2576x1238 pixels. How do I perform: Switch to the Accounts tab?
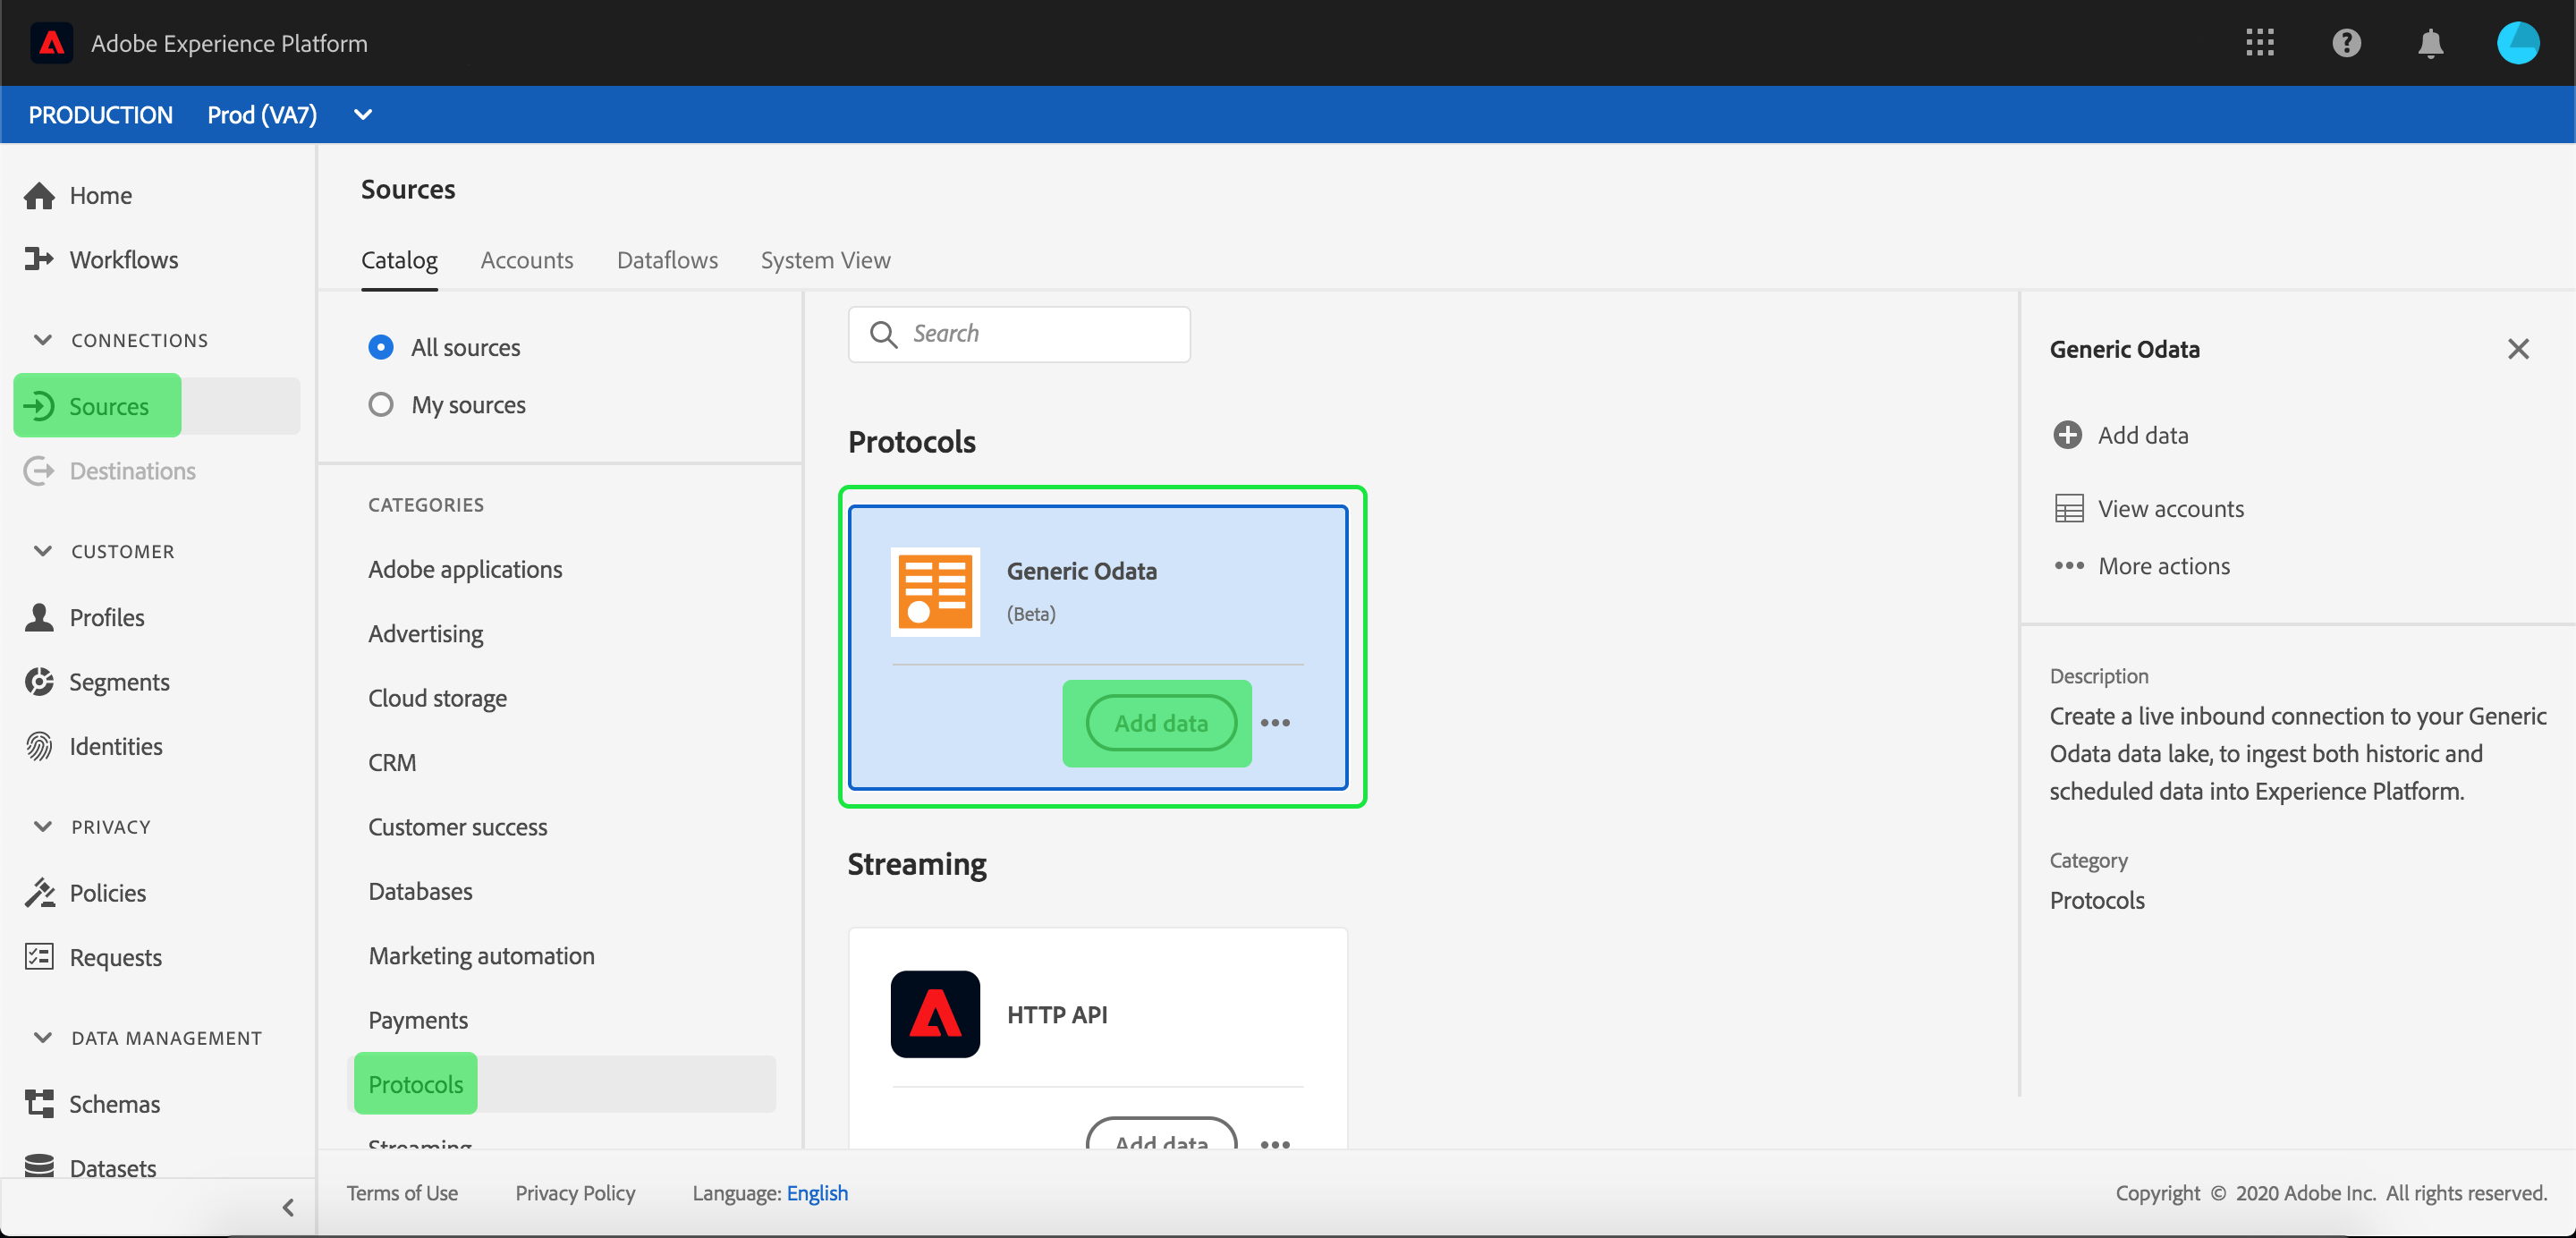(526, 260)
